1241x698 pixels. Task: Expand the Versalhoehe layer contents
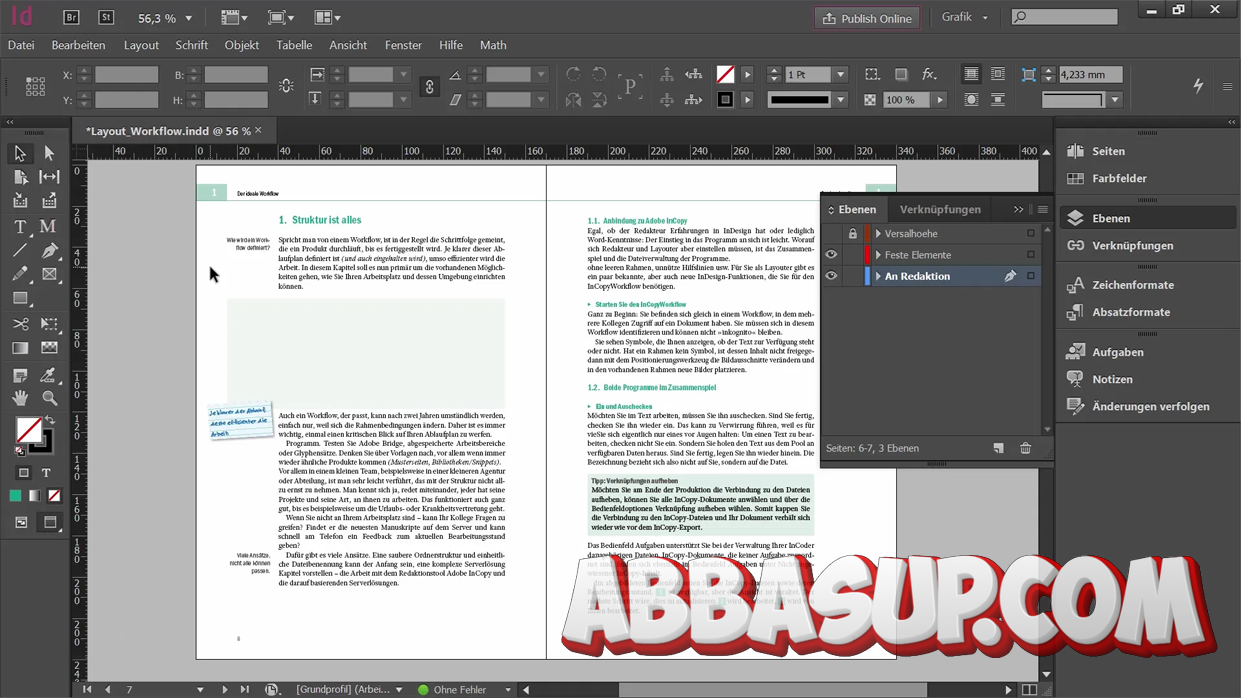pyautogui.click(x=878, y=234)
